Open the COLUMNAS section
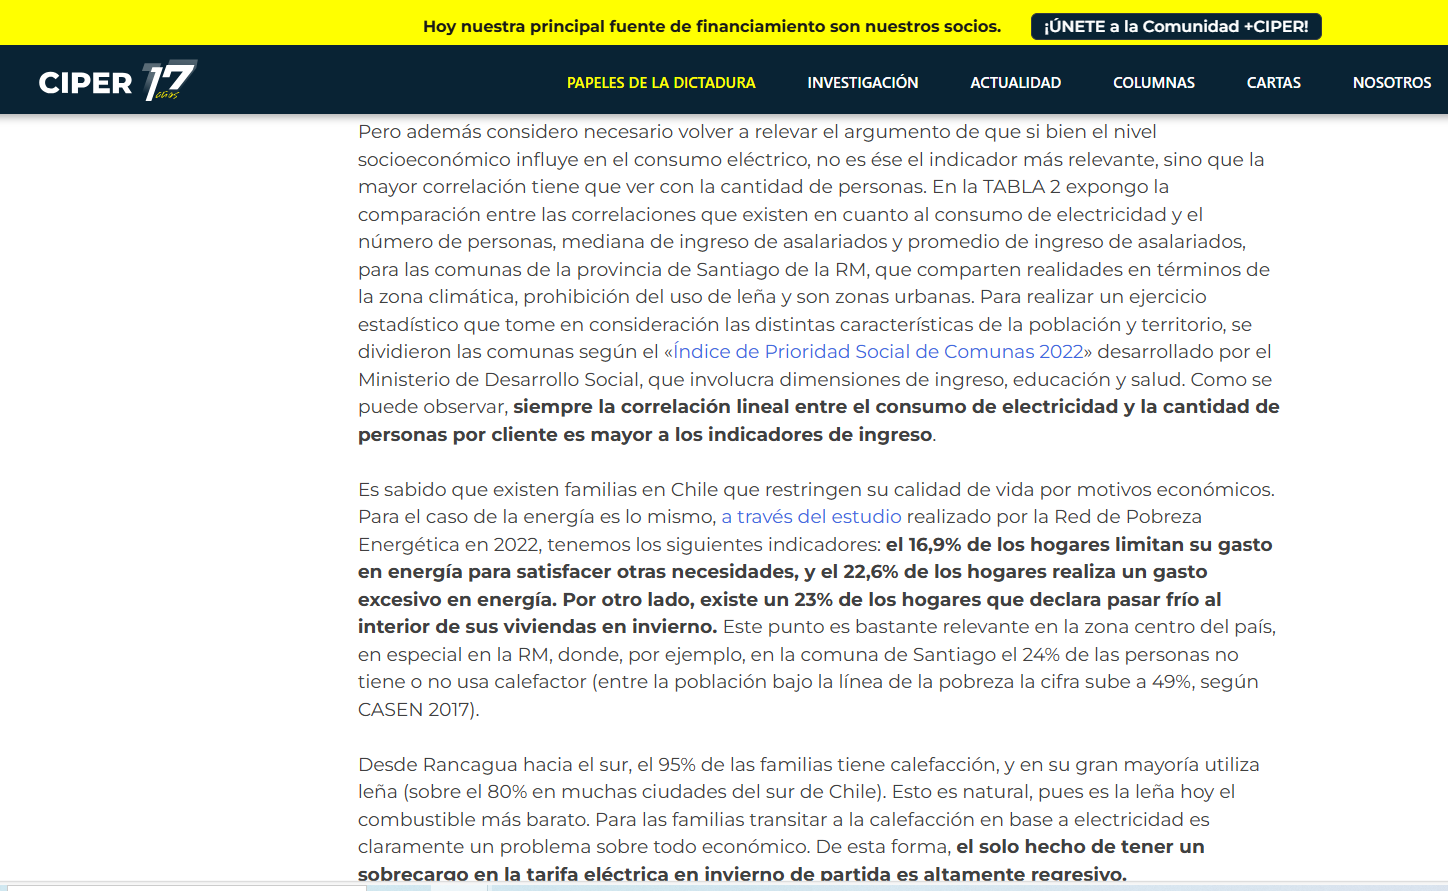The image size is (1448, 891). (1154, 83)
